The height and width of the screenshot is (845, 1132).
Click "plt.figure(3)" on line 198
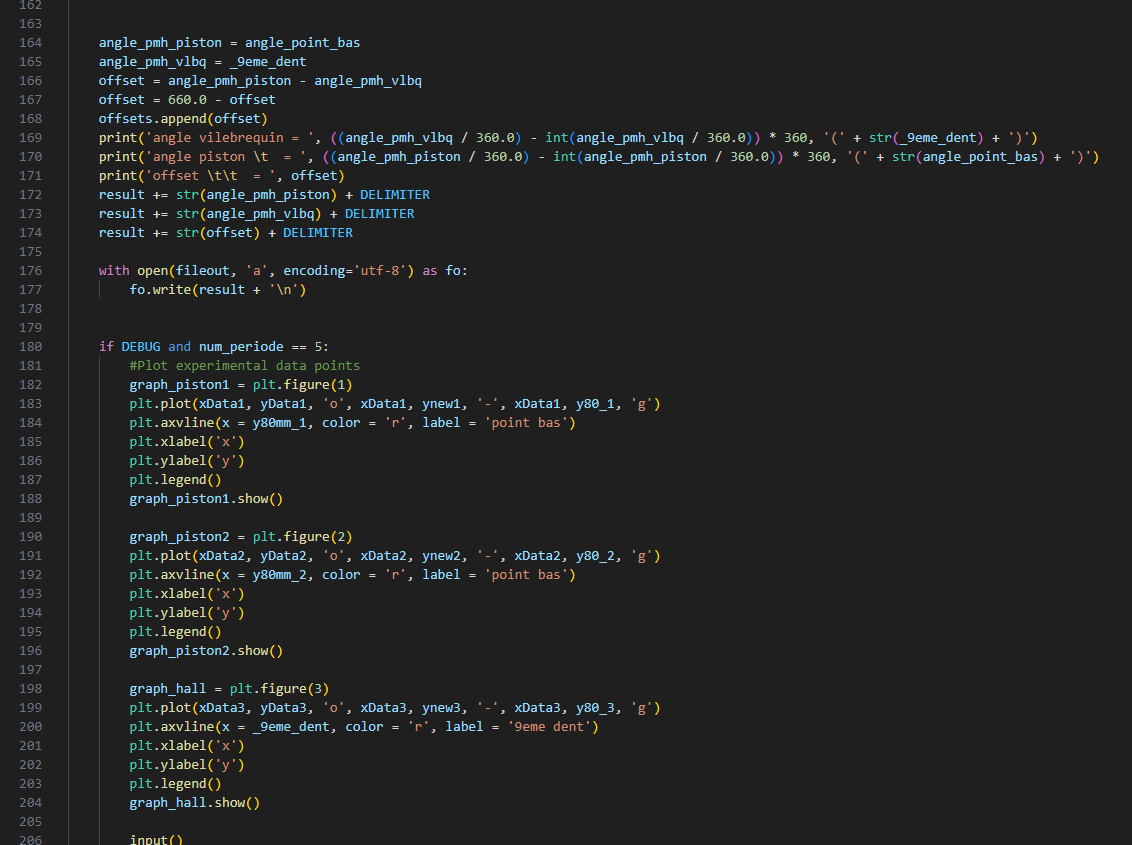[x=279, y=689]
